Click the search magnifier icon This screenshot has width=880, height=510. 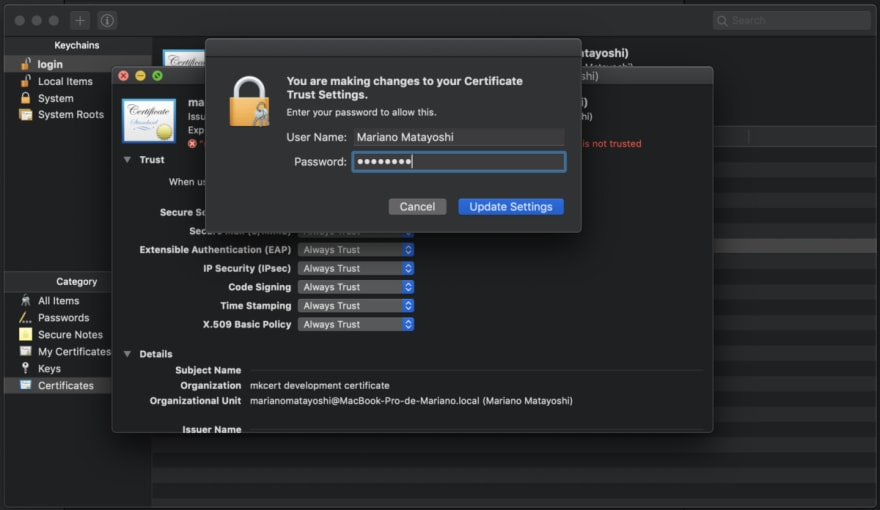point(722,21)
